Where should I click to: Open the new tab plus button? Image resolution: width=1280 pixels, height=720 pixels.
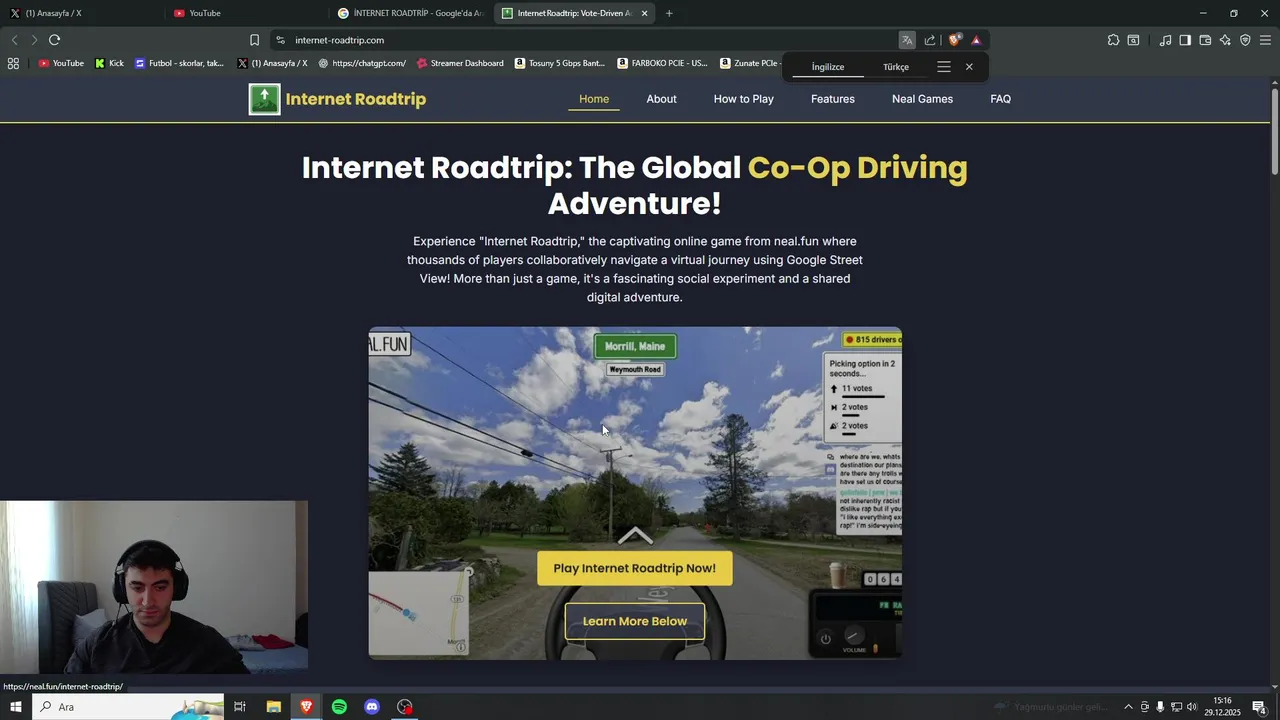669,13
